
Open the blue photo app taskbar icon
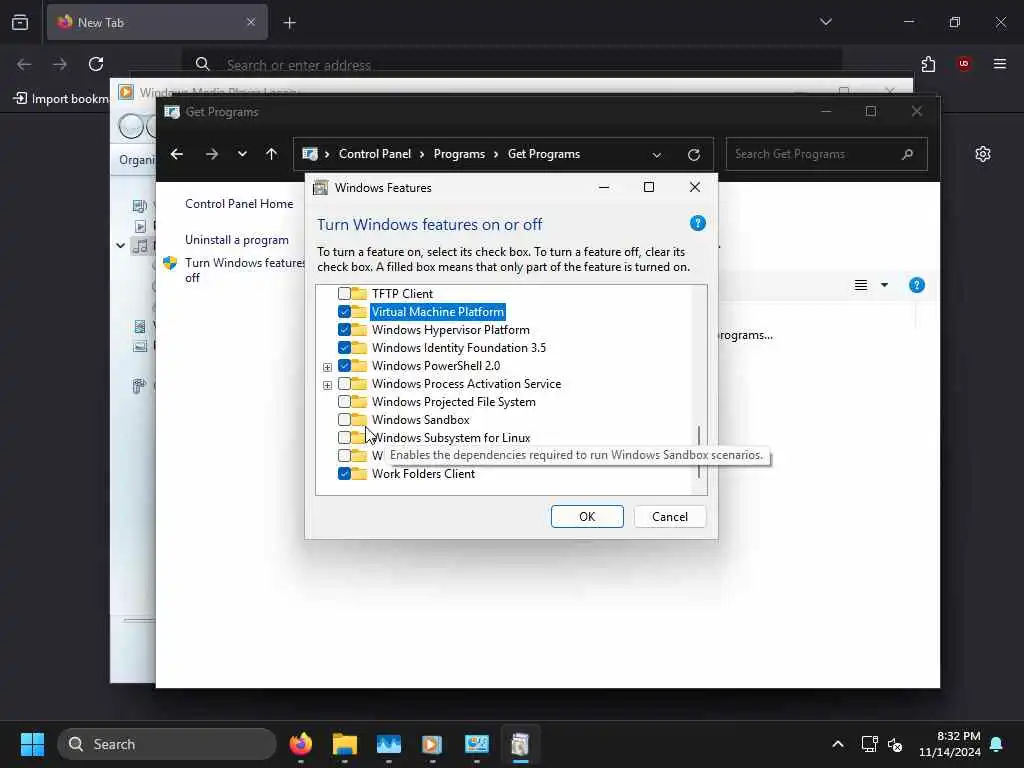[389, 744]
